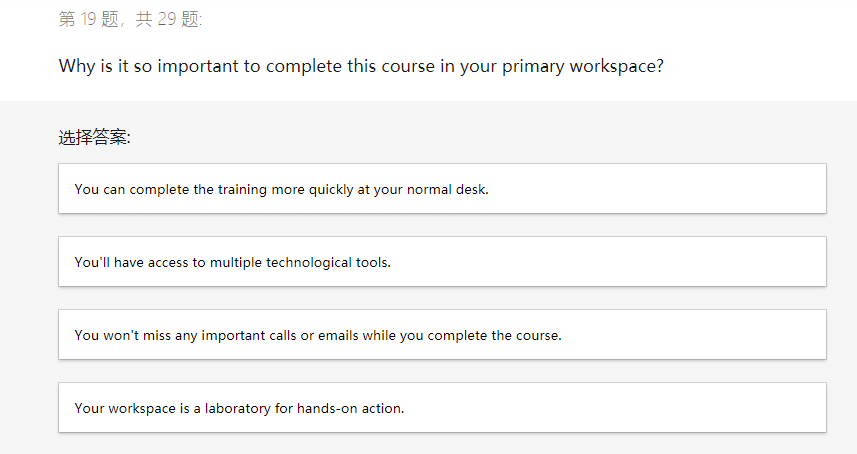This screenshot has height=454, width=857.
Task: Choose "You'll have access to multiple technological tools"
Action: [x=442, y=262]
